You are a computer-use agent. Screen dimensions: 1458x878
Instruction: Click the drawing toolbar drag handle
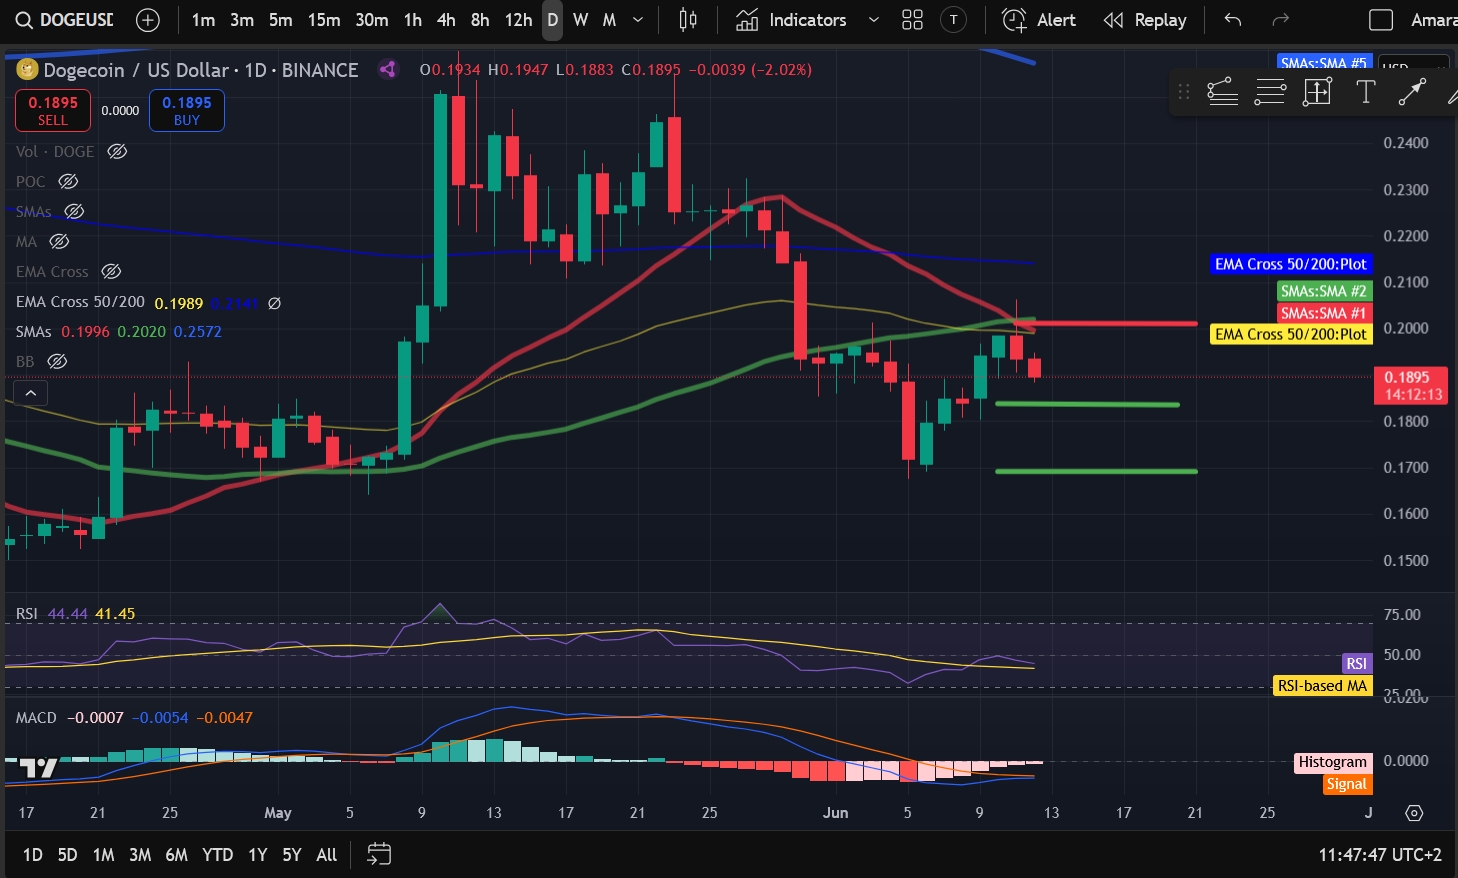[1184, 92]
